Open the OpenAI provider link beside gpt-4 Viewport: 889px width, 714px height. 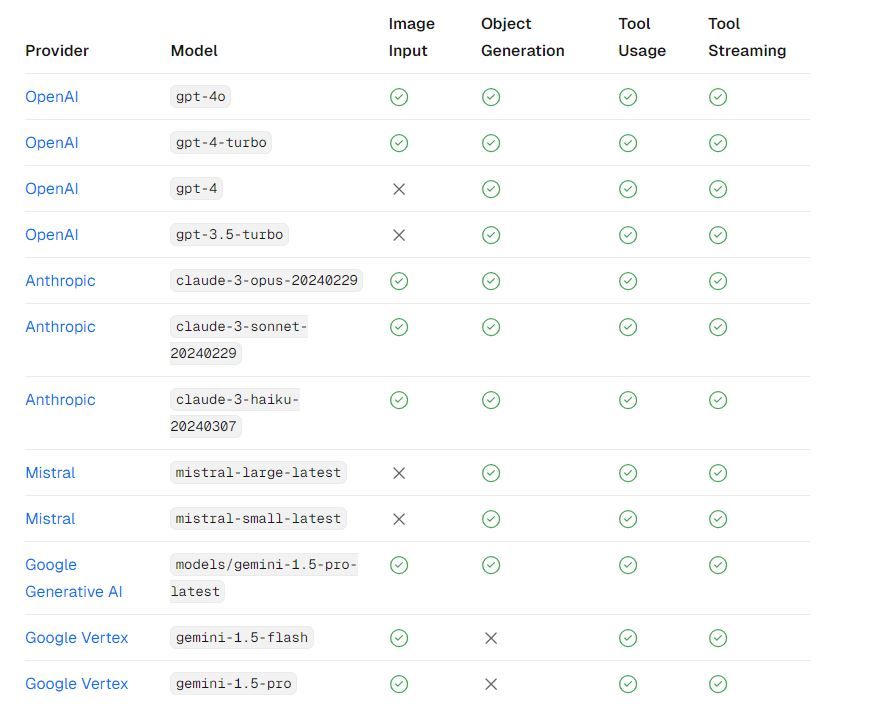(52, 189)
